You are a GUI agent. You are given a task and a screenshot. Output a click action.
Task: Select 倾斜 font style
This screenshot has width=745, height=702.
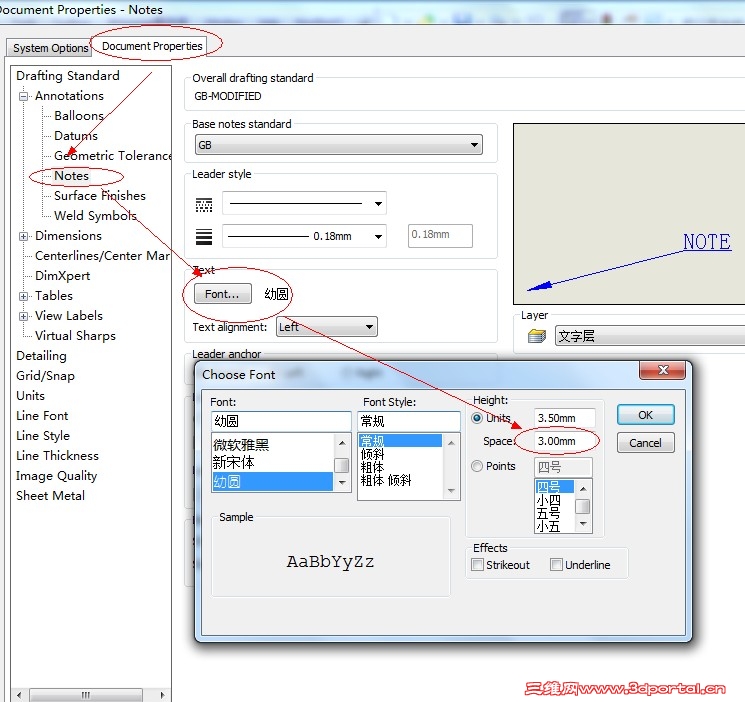point(372,454)
